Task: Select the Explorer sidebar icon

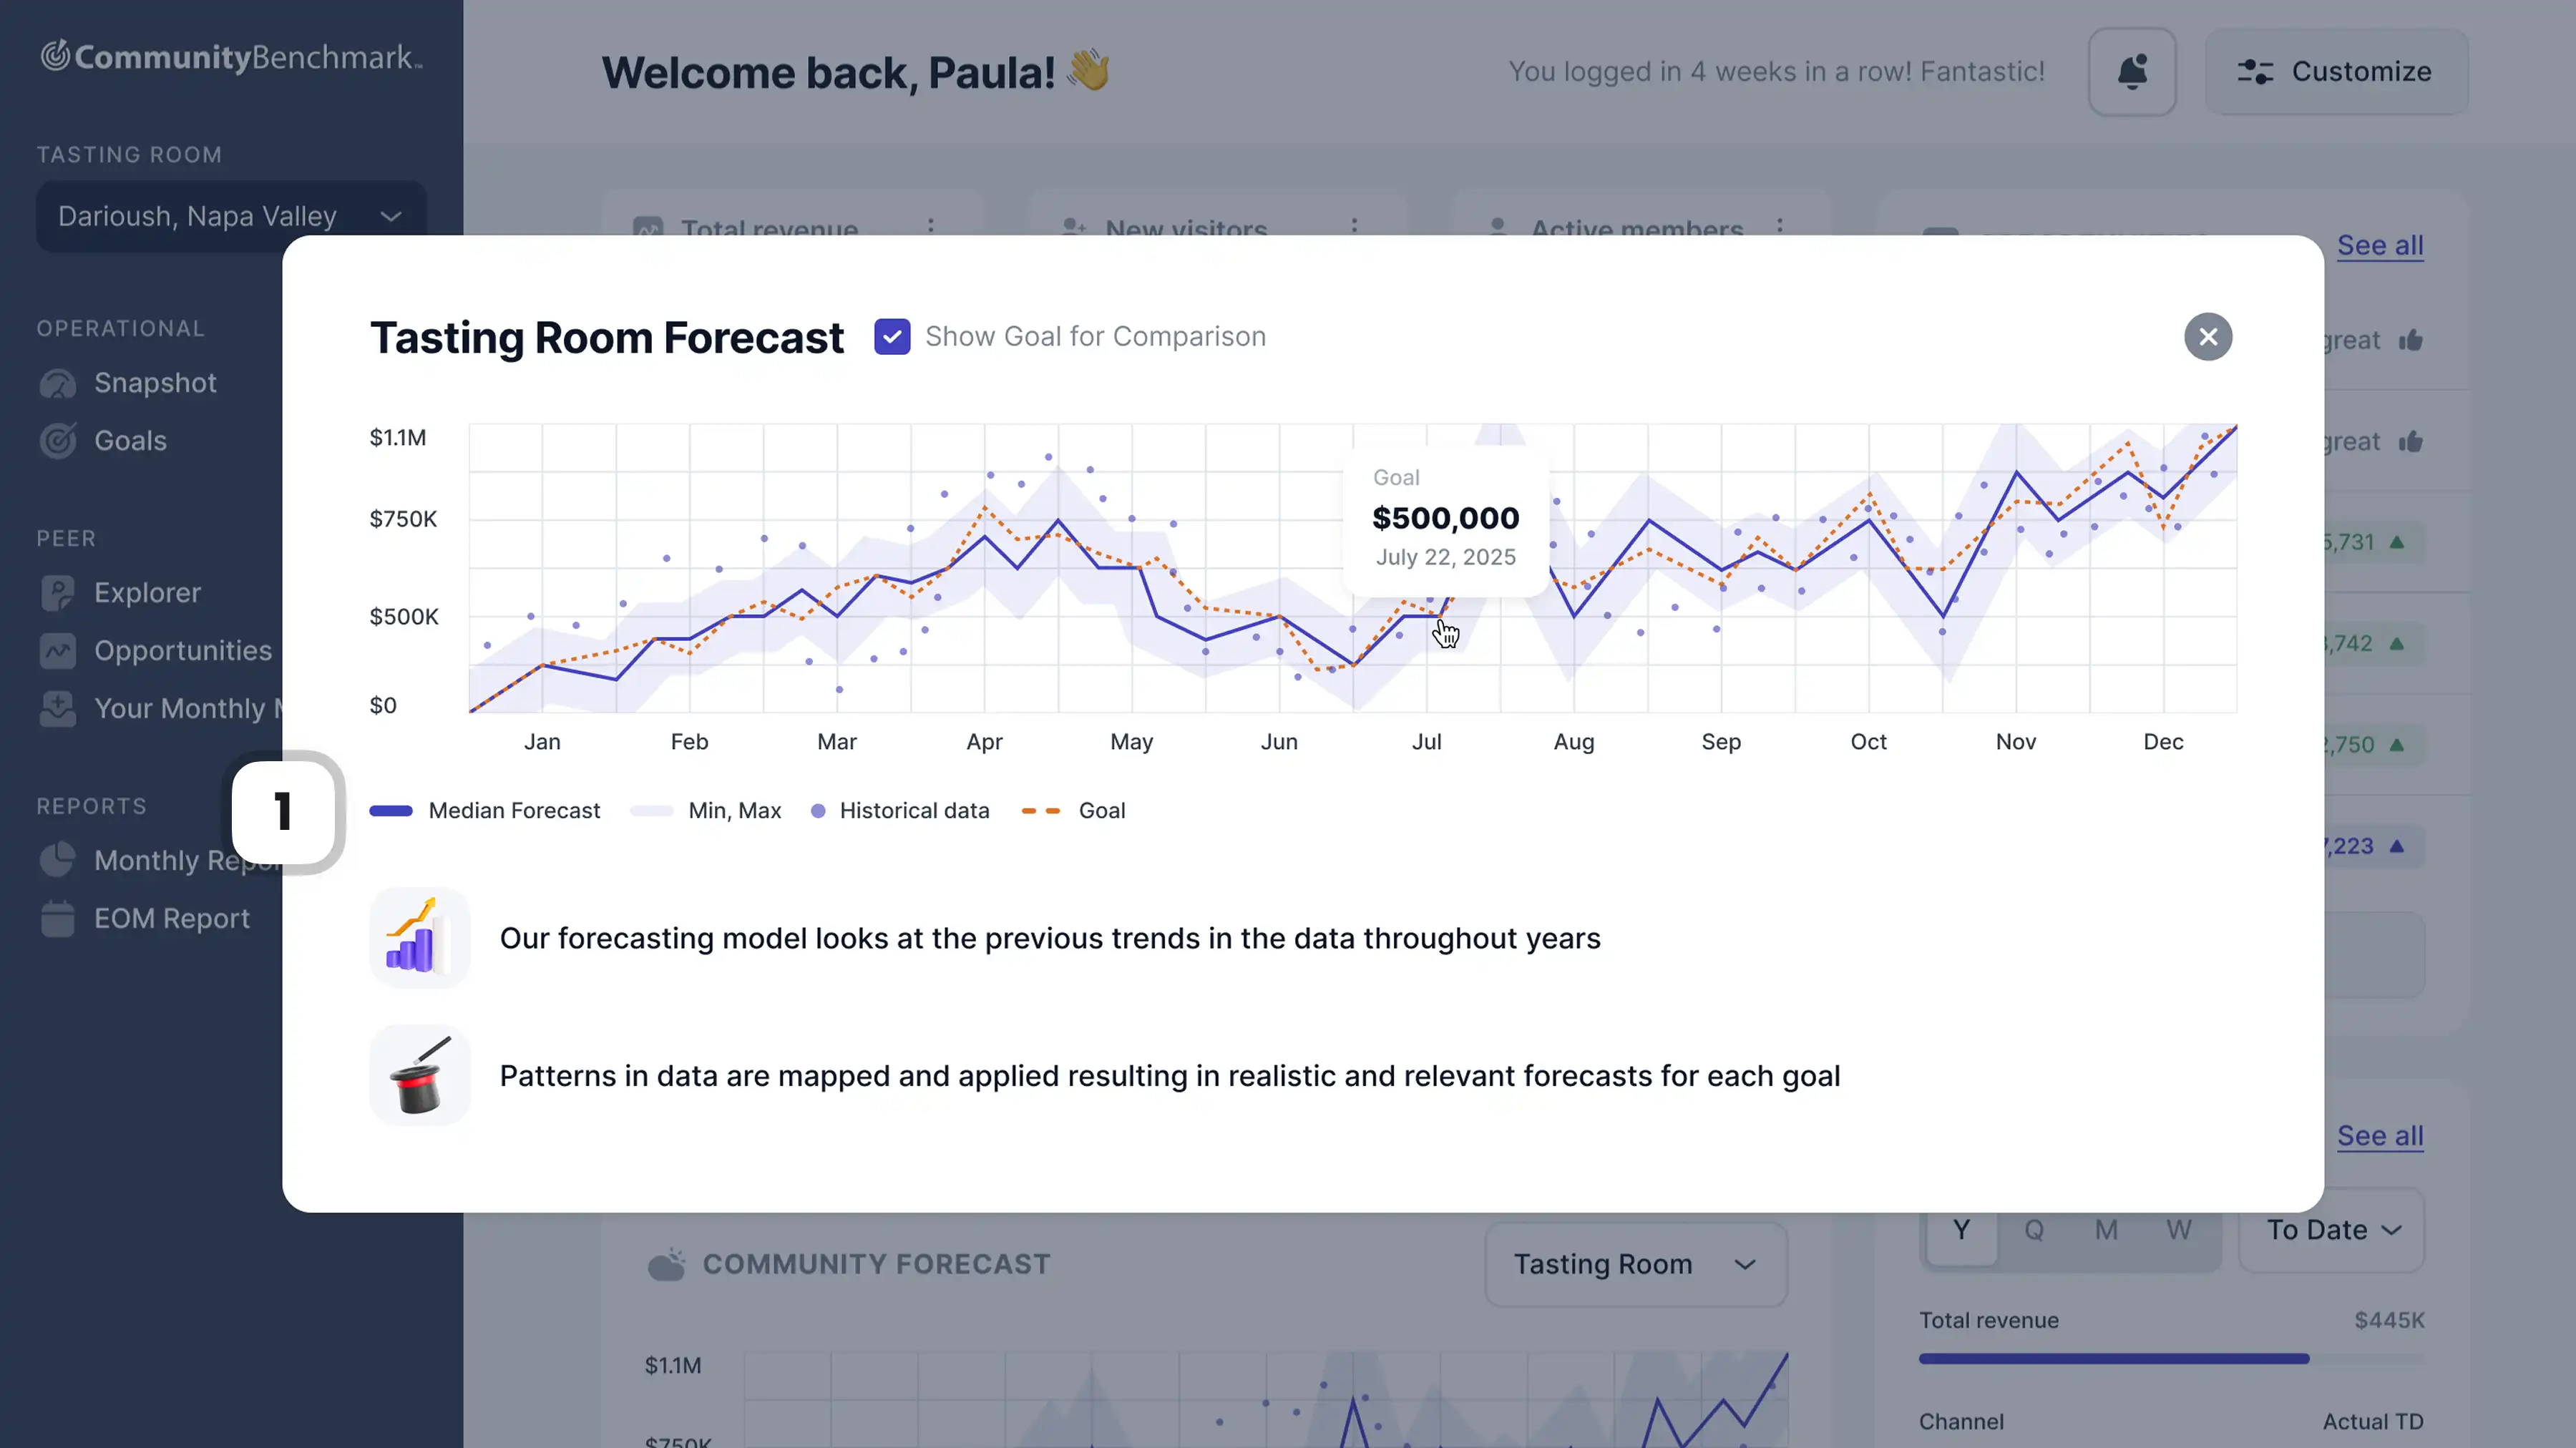Action: 58,593
